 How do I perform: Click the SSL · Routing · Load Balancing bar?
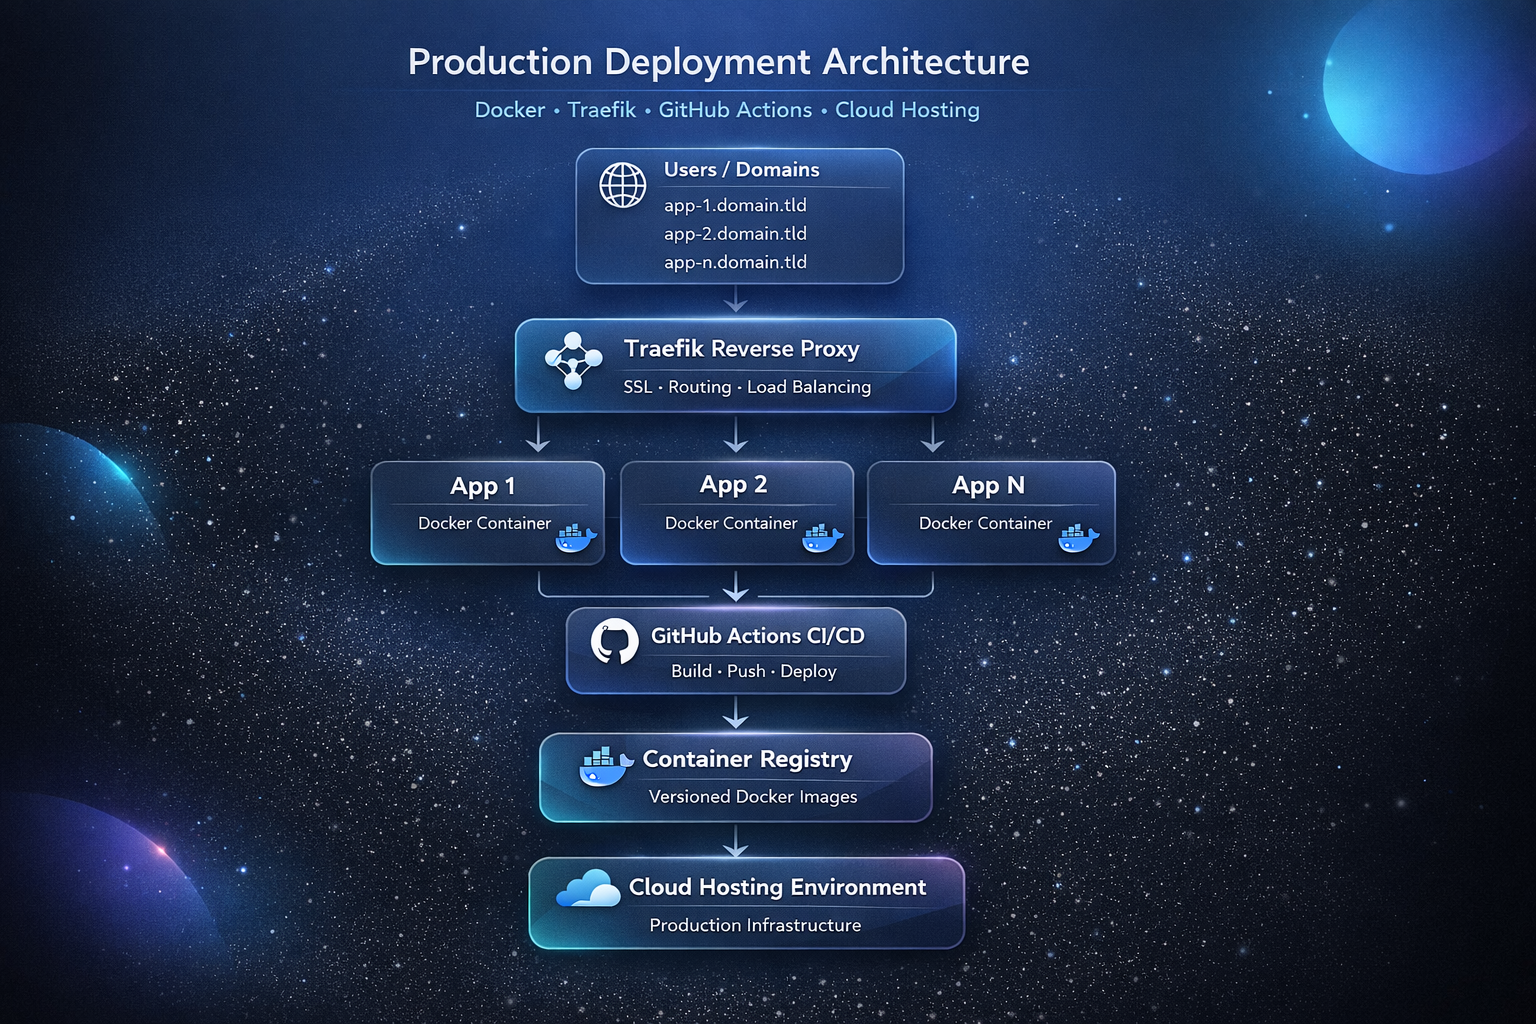click(x=747, y=387)
